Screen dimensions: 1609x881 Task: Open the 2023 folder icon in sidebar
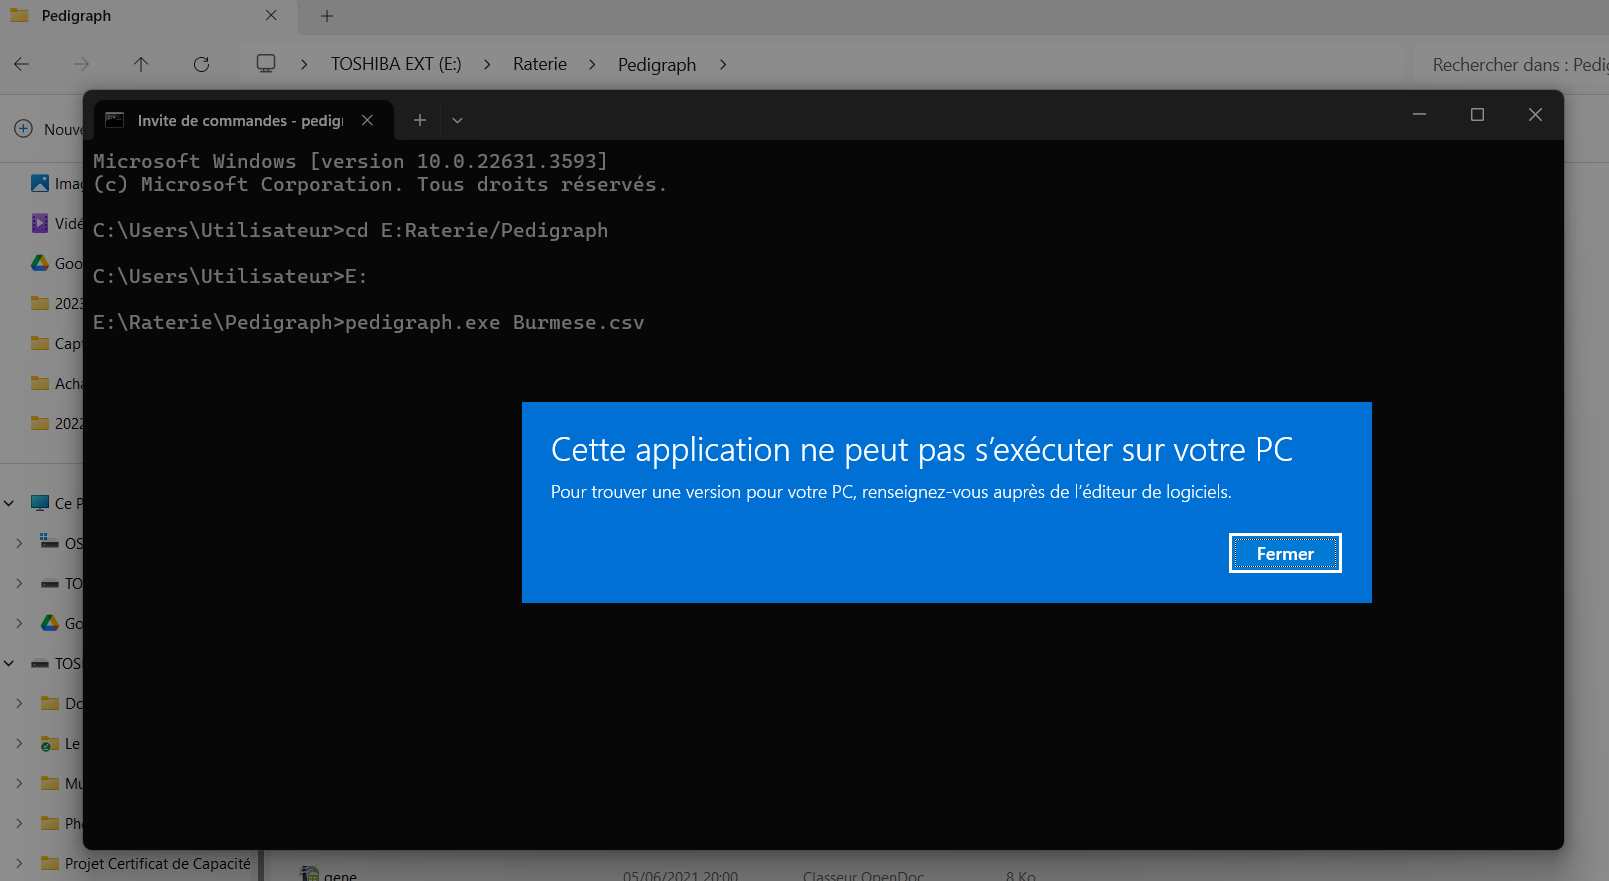40,303
